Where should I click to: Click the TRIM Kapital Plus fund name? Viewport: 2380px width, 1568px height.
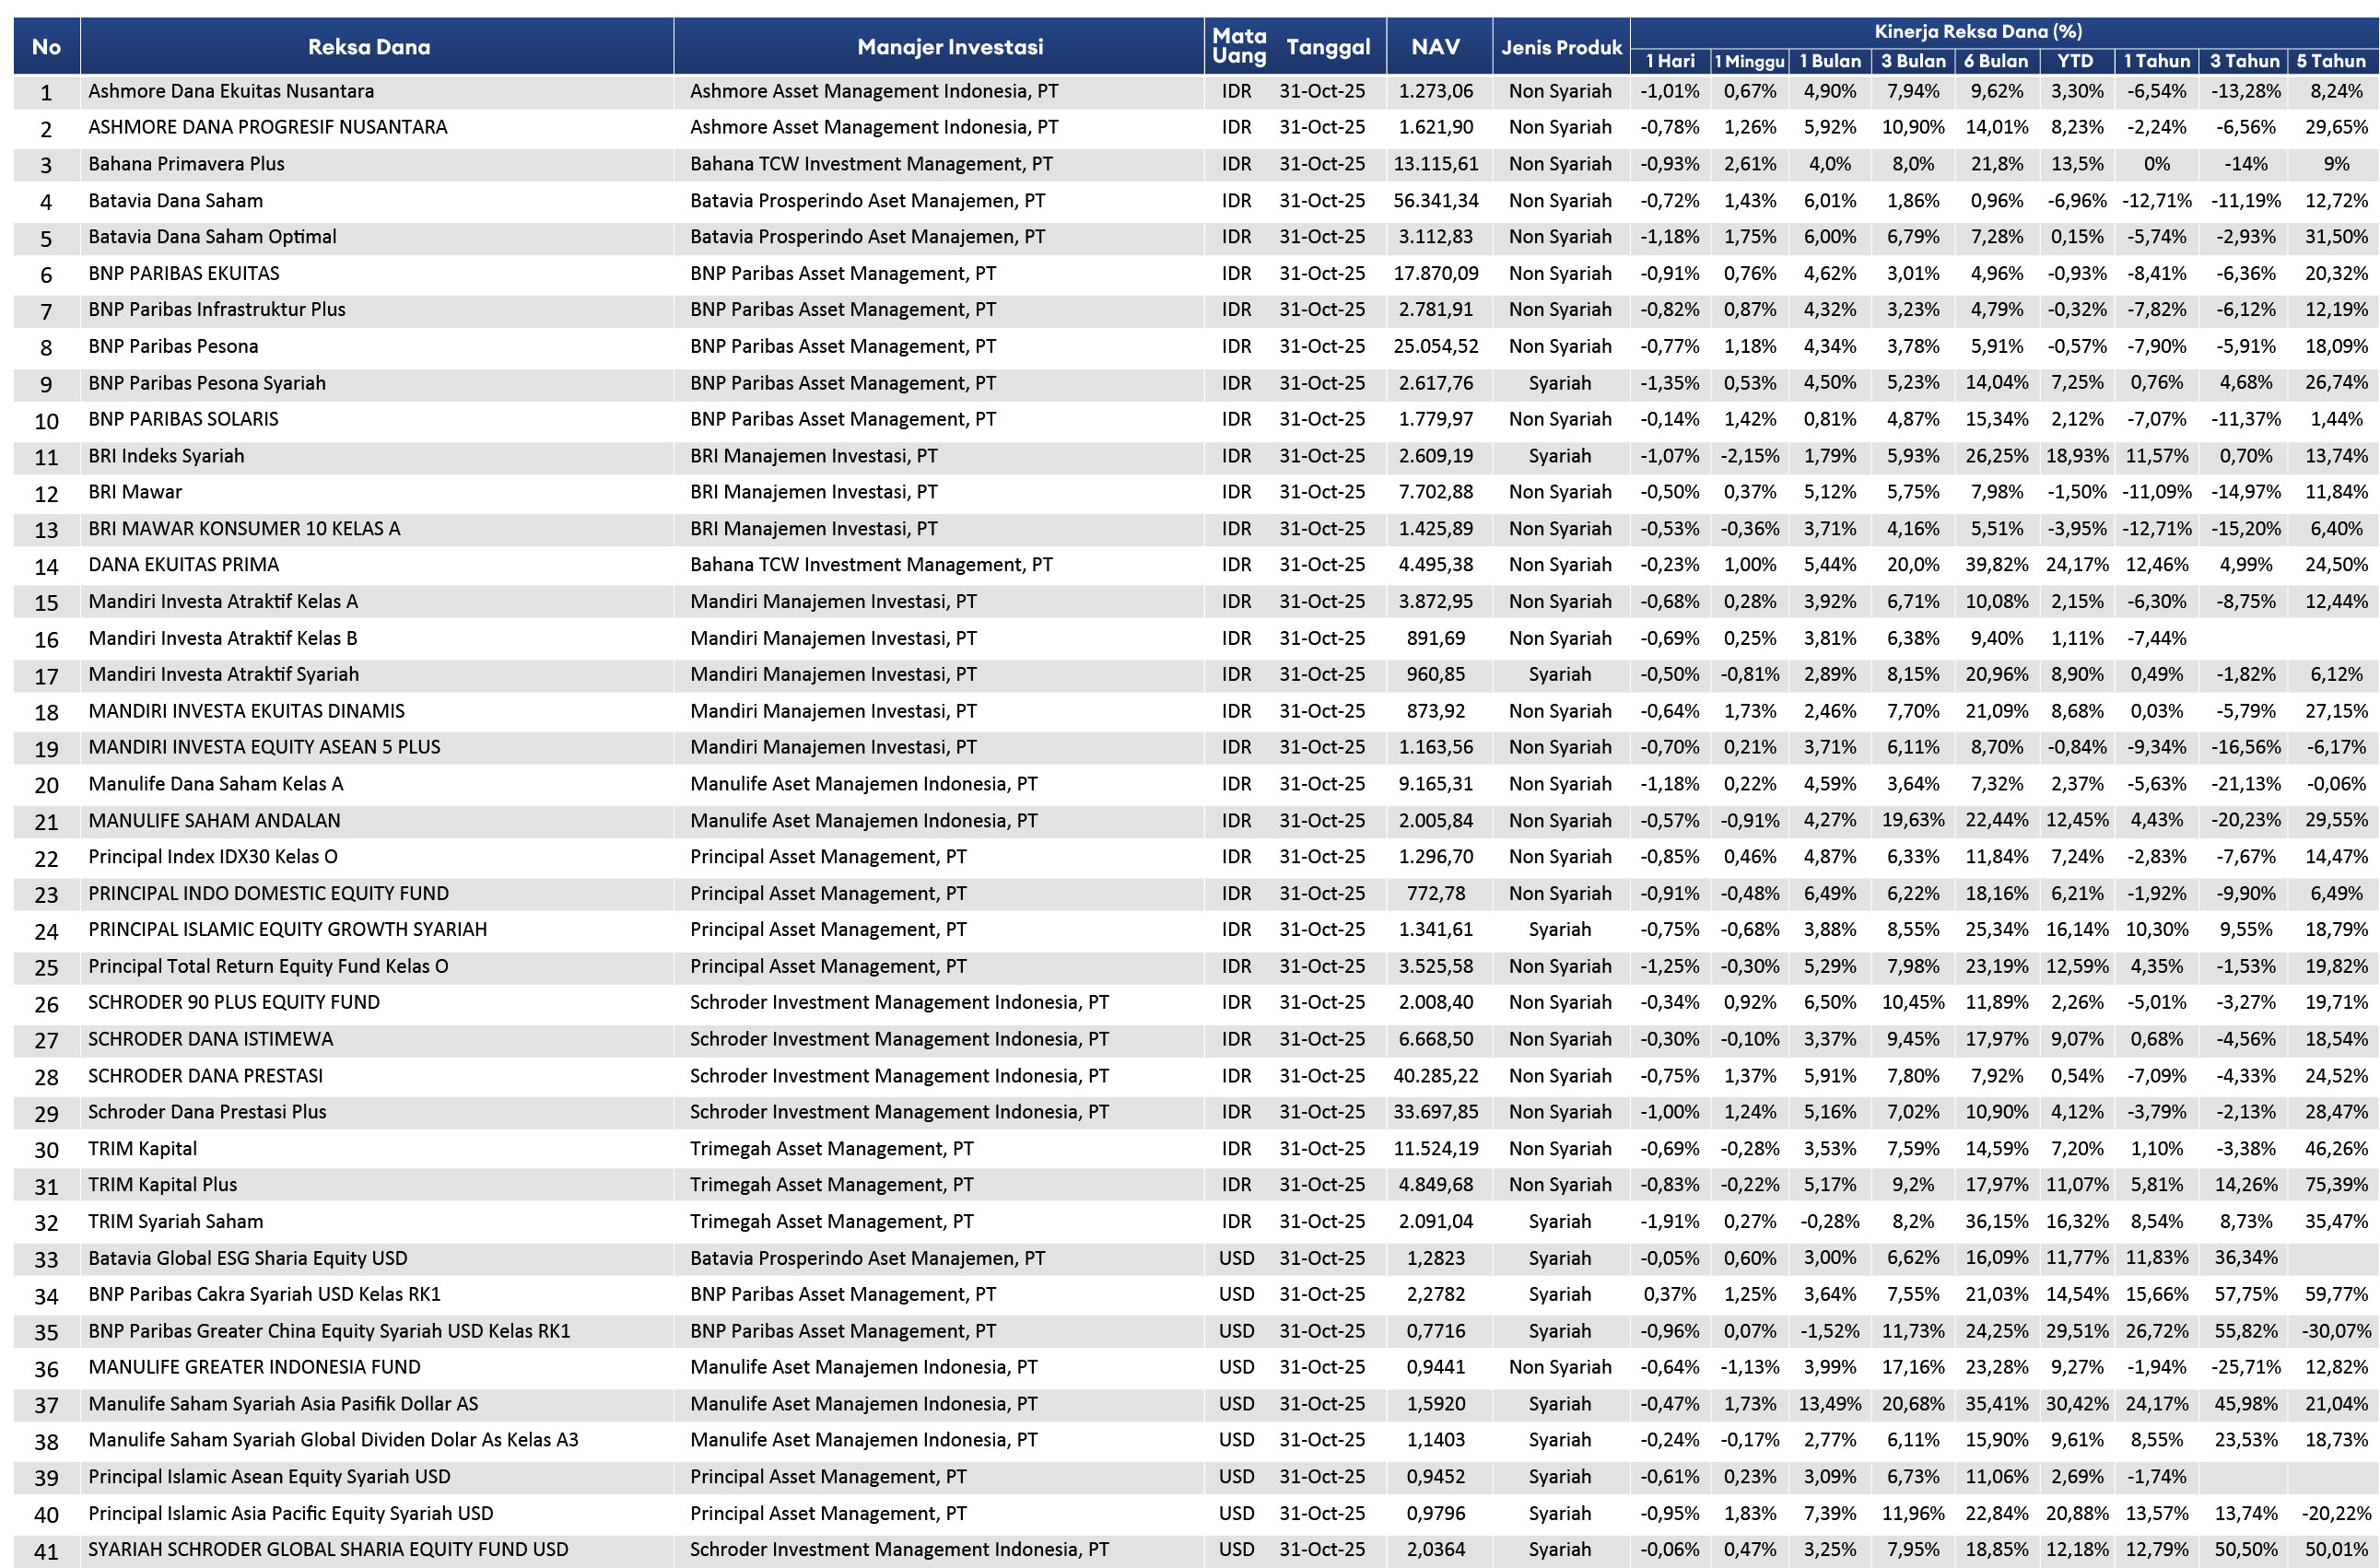(x=162, y=1184)
